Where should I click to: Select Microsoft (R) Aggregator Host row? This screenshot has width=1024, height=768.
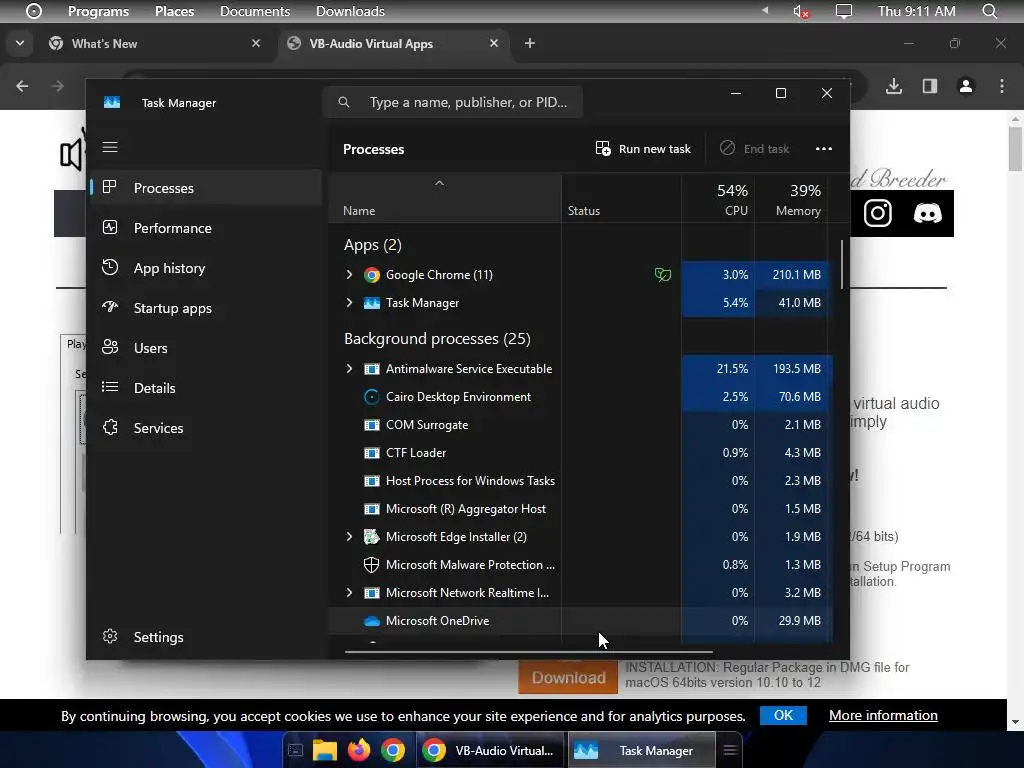580,509
